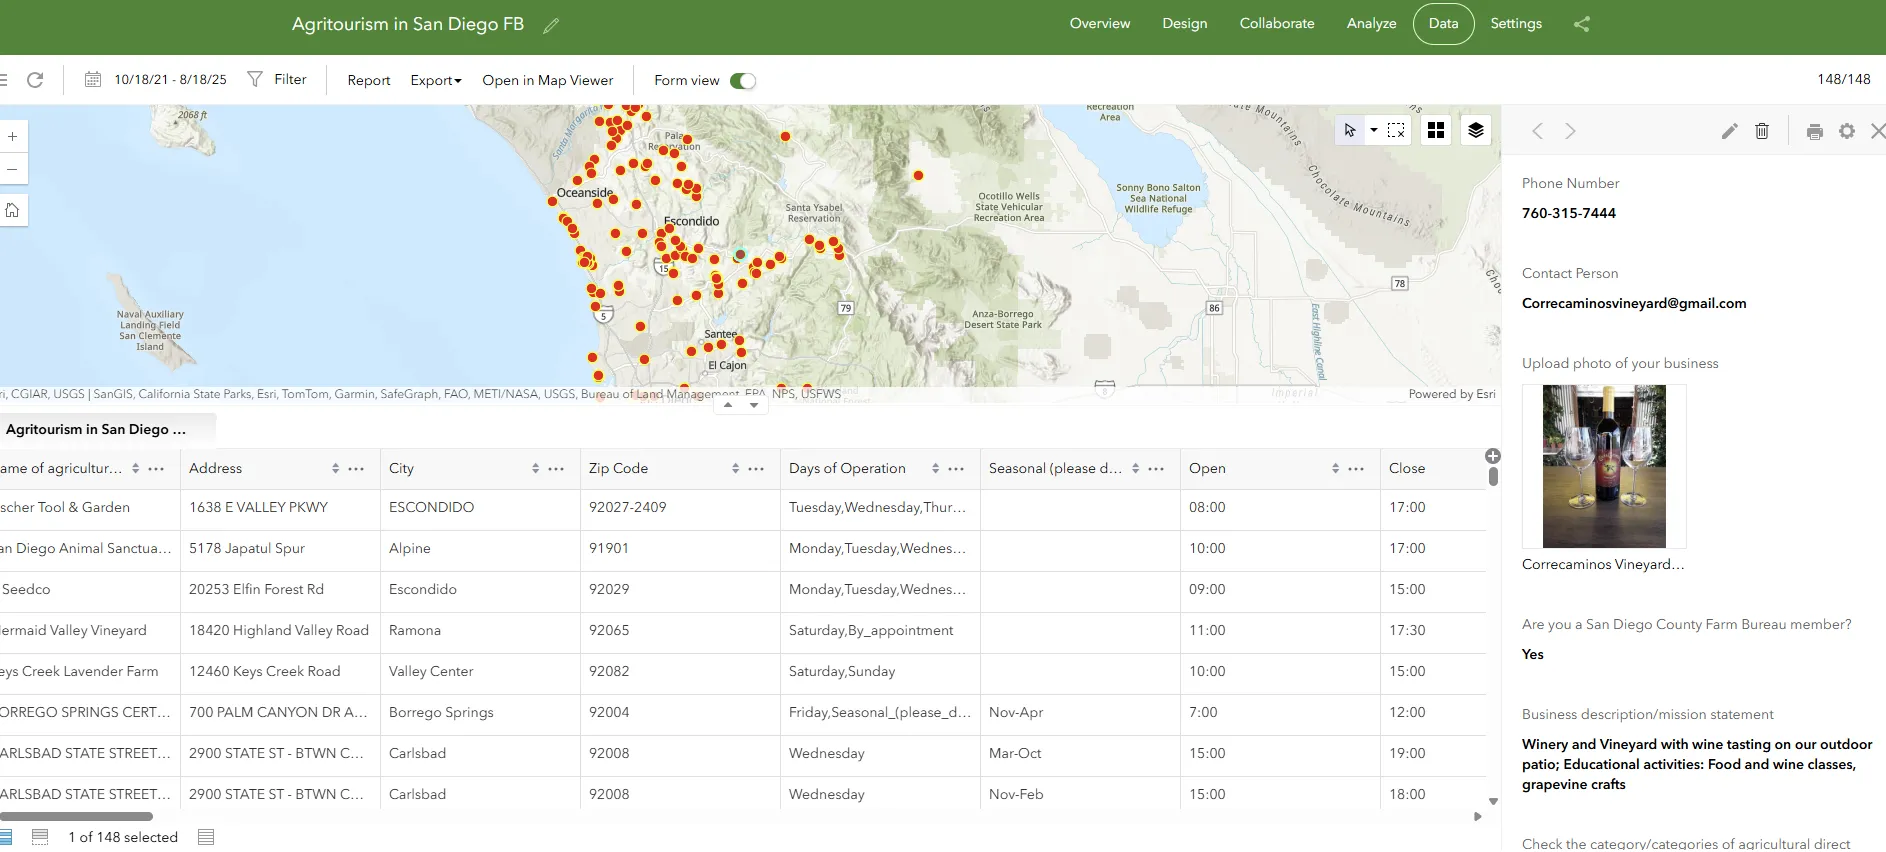Return map to home extent
The width and height of the screenshot is (1886, 852).
13,210
